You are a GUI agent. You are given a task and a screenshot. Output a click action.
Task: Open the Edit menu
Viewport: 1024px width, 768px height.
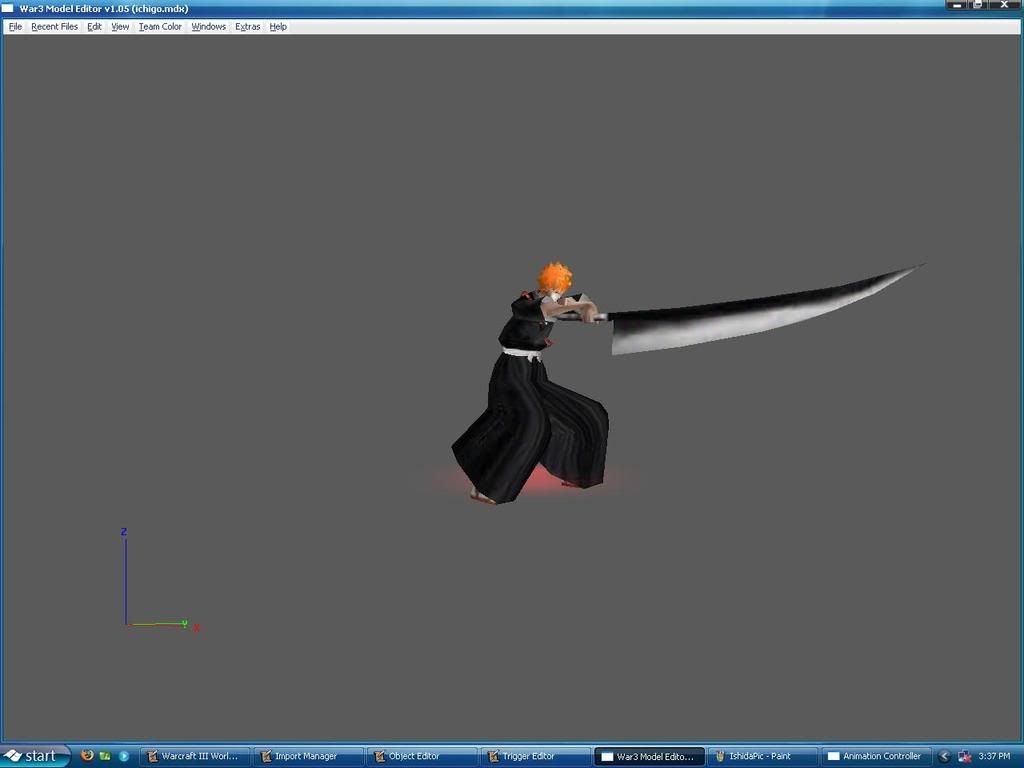pyautogui.click(x=94, y=27)
